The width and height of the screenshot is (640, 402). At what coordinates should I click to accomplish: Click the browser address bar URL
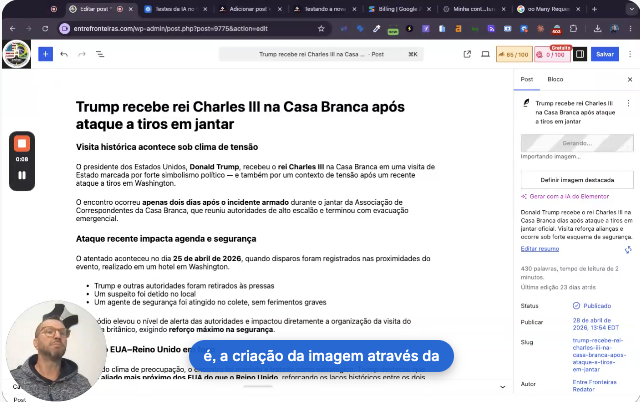(x=171, y=29)
